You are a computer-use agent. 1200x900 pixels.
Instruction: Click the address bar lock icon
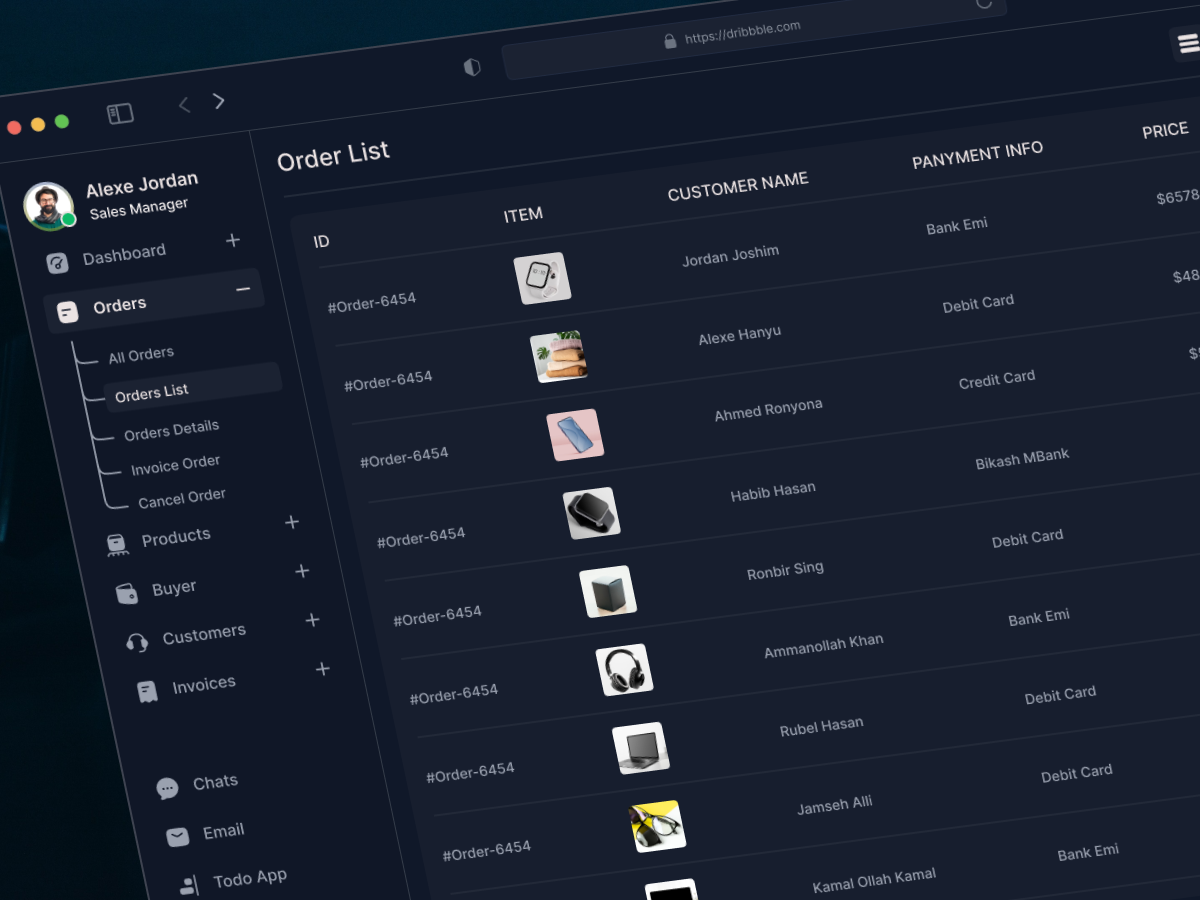pos(670,41)
